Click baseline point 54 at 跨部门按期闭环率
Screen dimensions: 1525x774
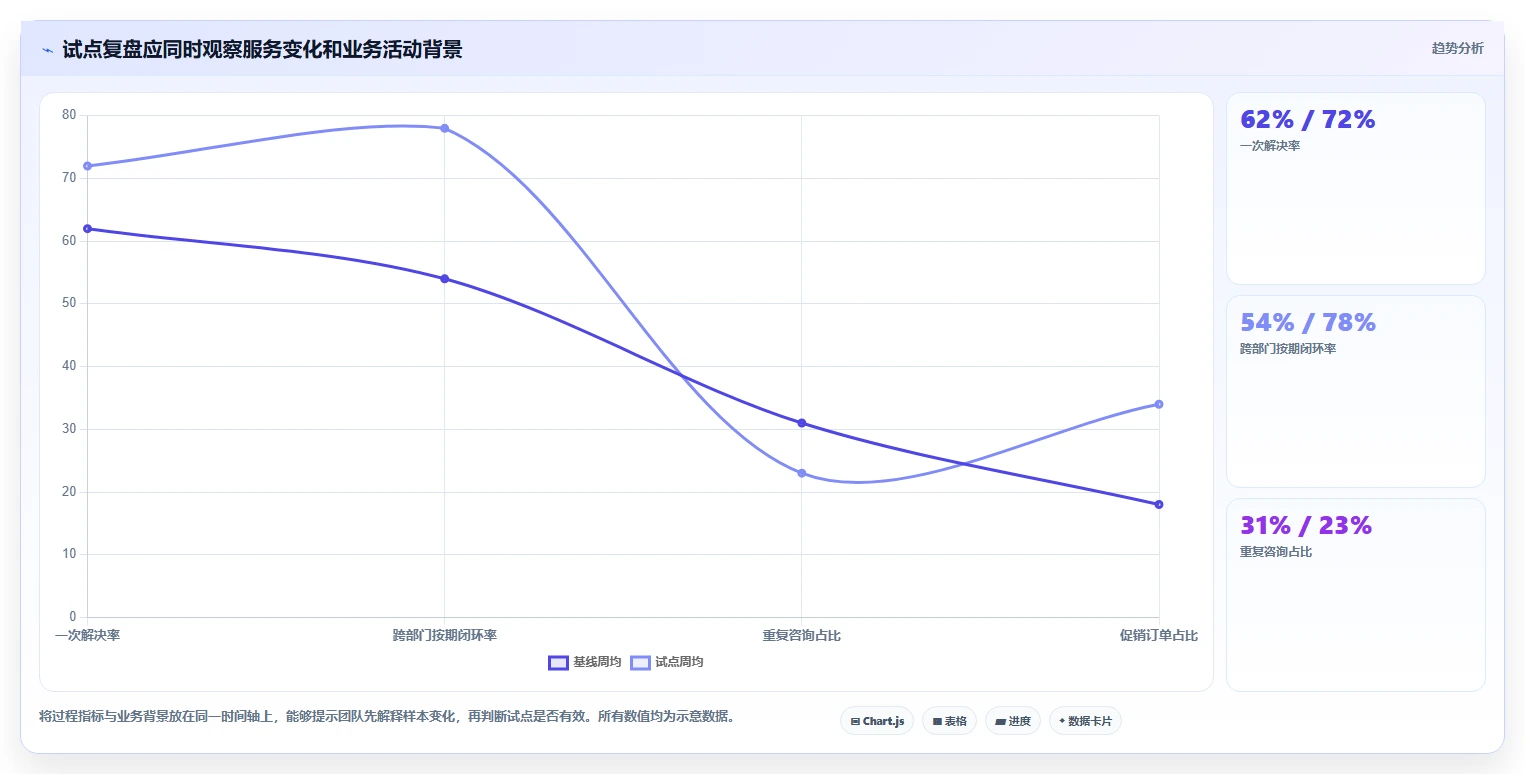pos(444,279)
